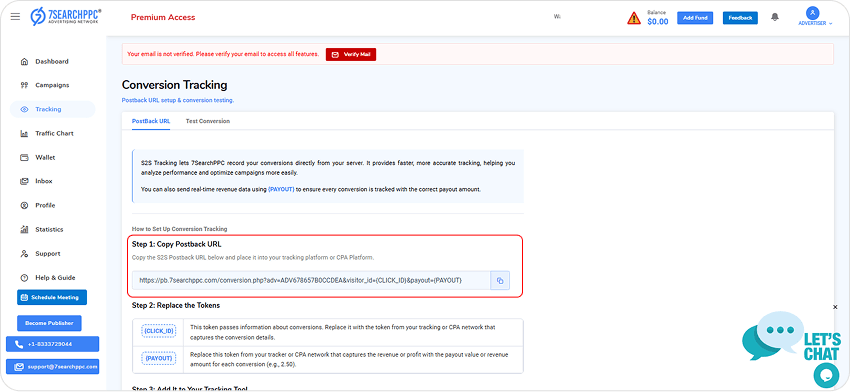The height and width of the screenshot is (392, 850).
Task: Switch to the Test Conversion tab
Action: [x=208, y=121]
